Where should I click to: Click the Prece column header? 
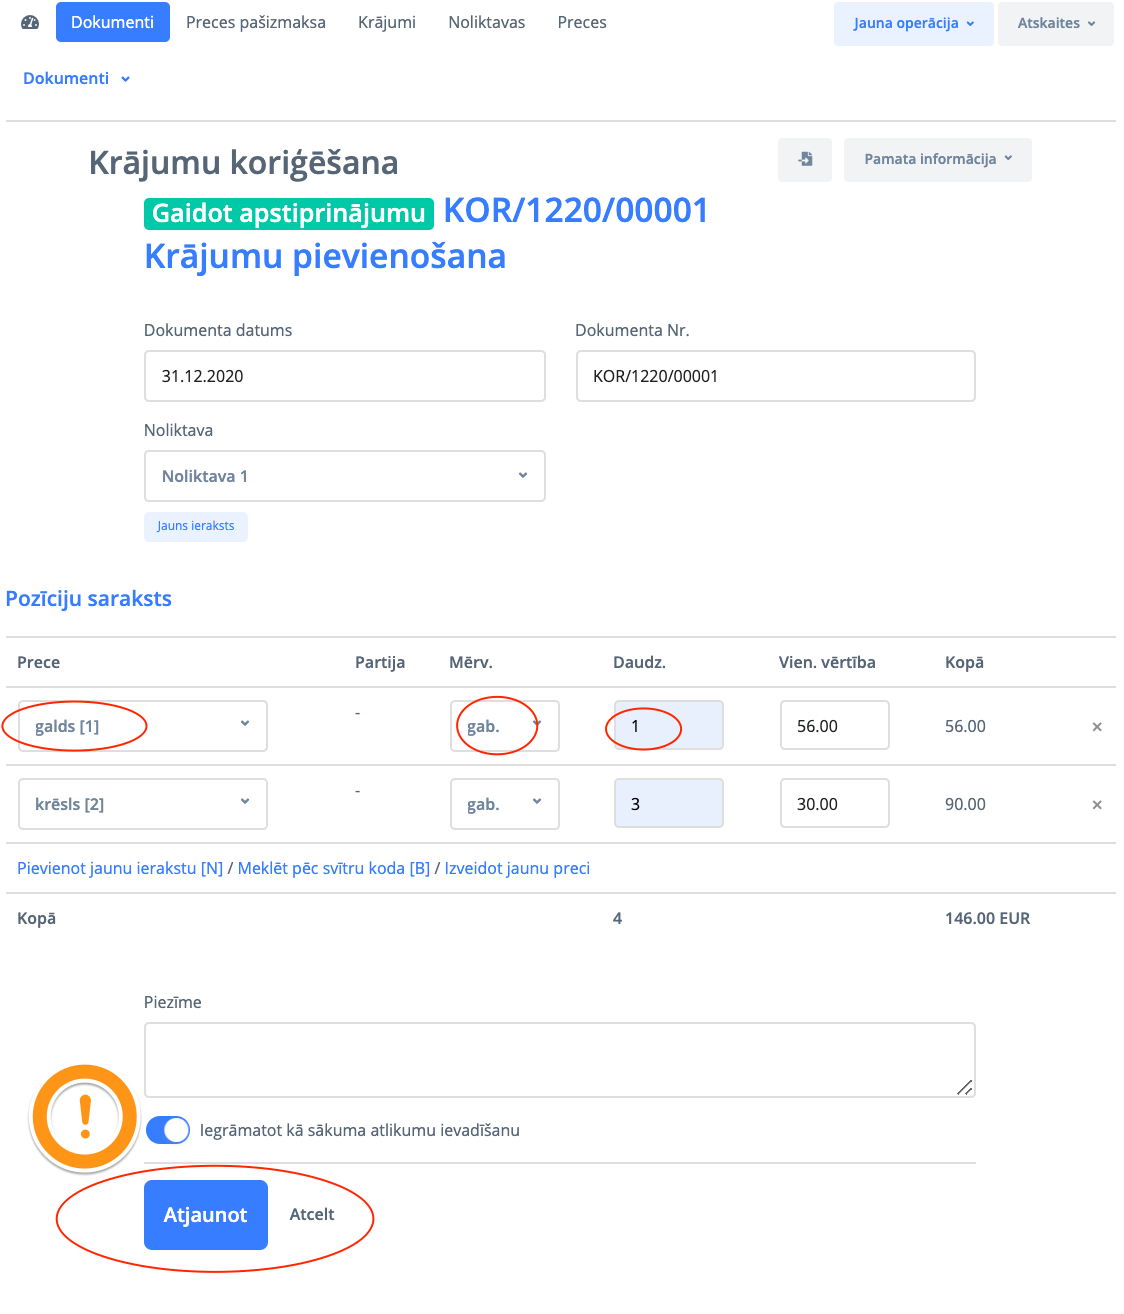(x=38, y=662)
